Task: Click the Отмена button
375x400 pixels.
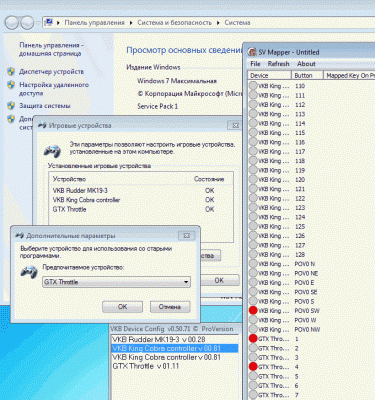Action: click(170, 307)
